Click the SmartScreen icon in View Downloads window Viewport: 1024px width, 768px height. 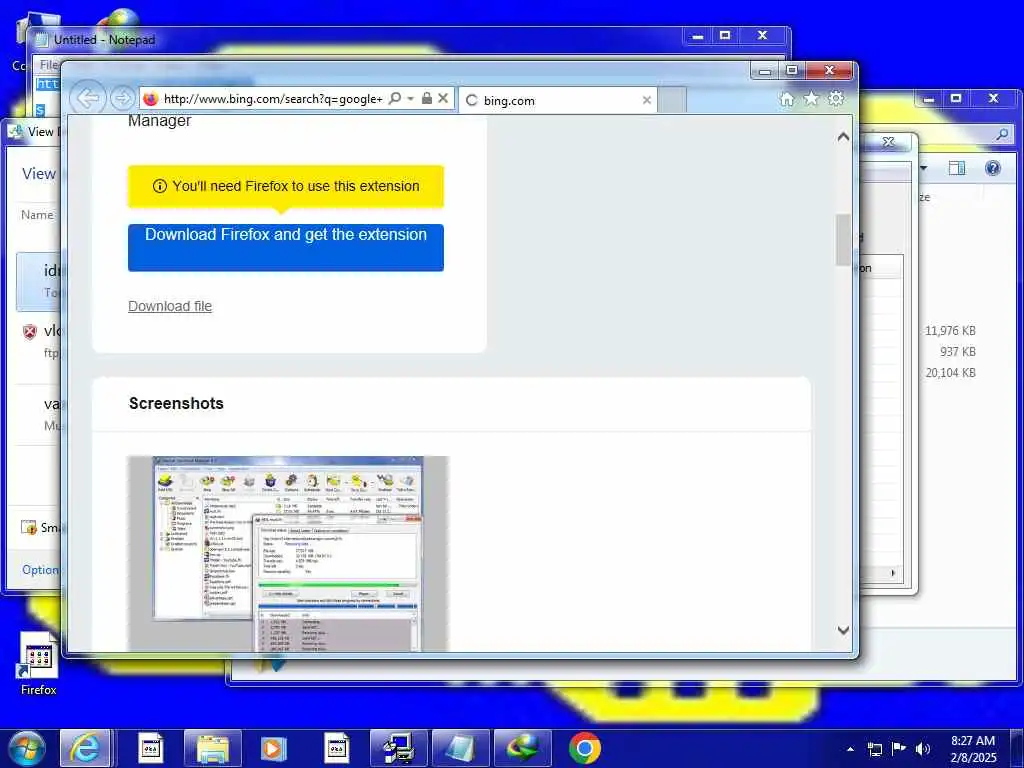29,527
